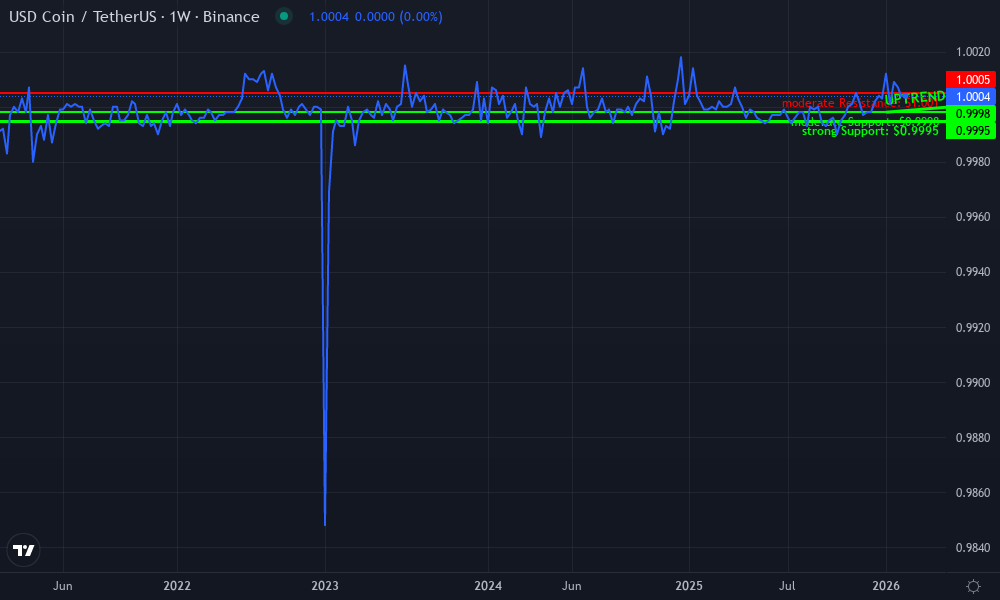Click the 0.9980 price scale value
This screenshot has height=600, width=1000.
(x=973, y=162)
